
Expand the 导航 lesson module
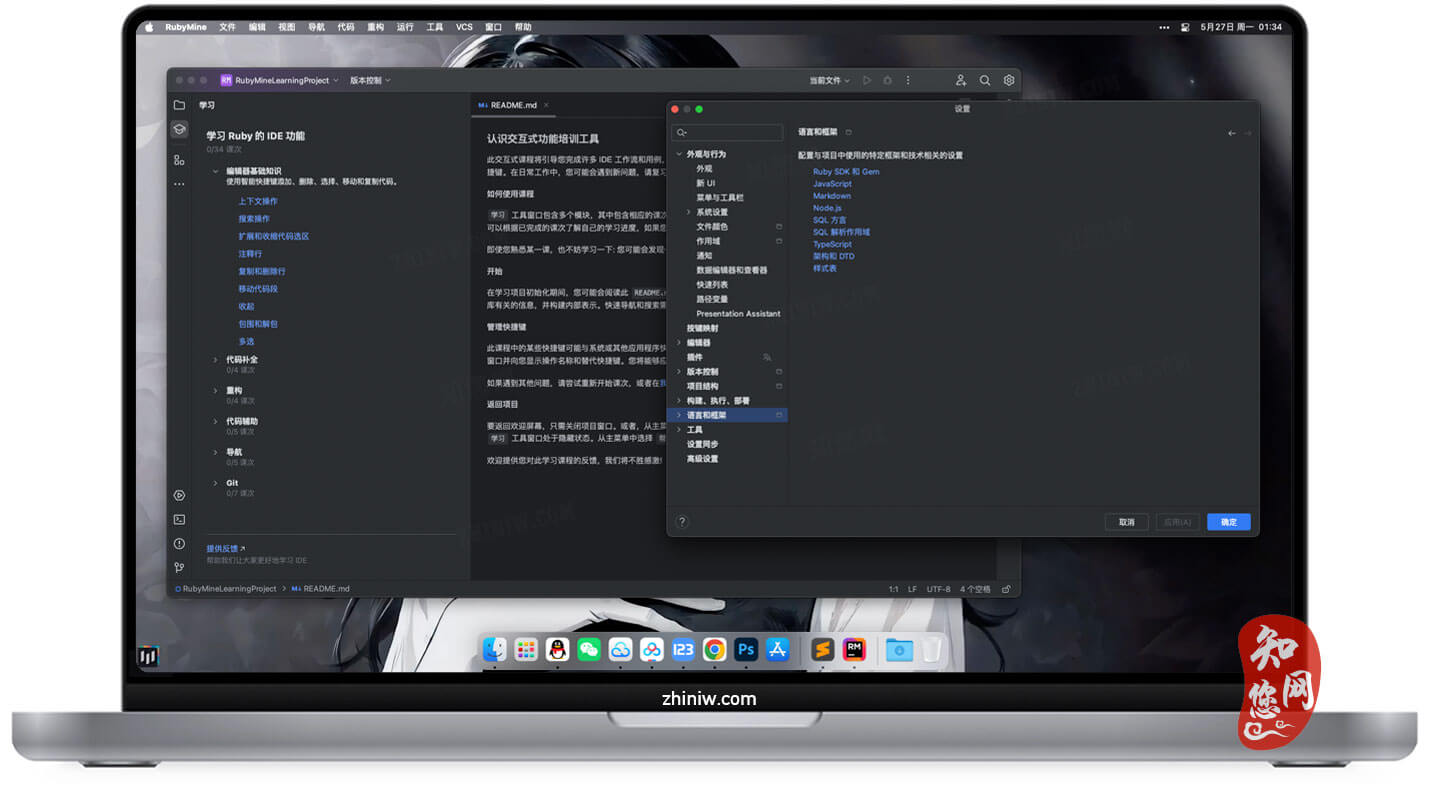click(215, 452)
